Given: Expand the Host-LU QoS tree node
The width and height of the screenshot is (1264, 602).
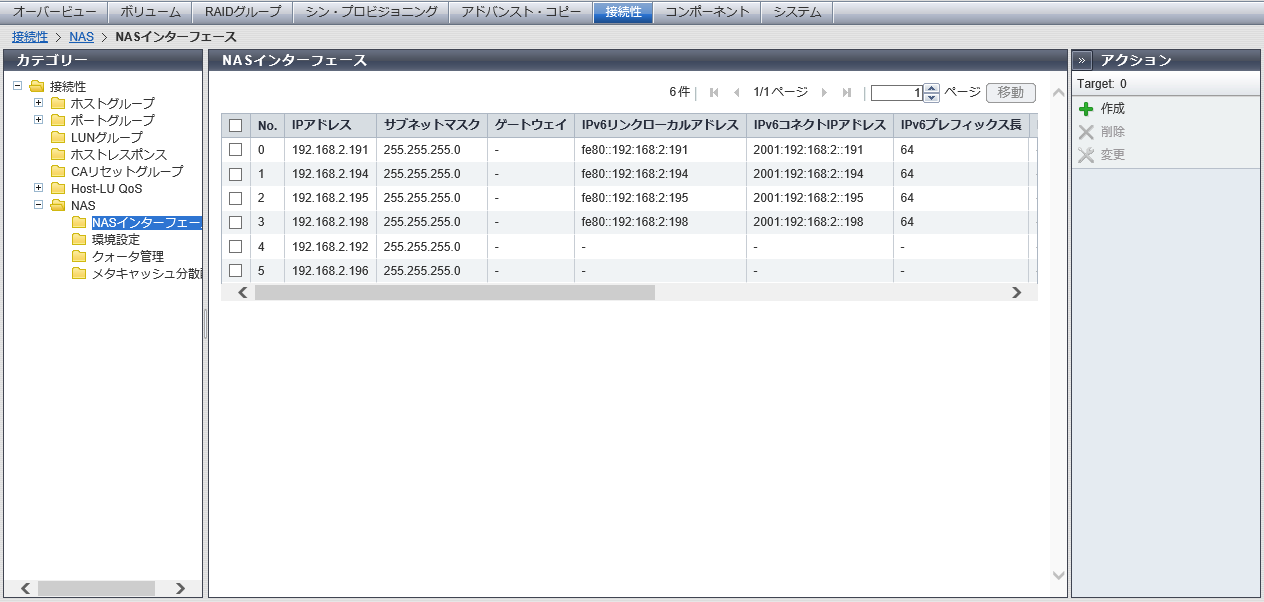Looking at the screenshot, I should (x=38, y=188).
